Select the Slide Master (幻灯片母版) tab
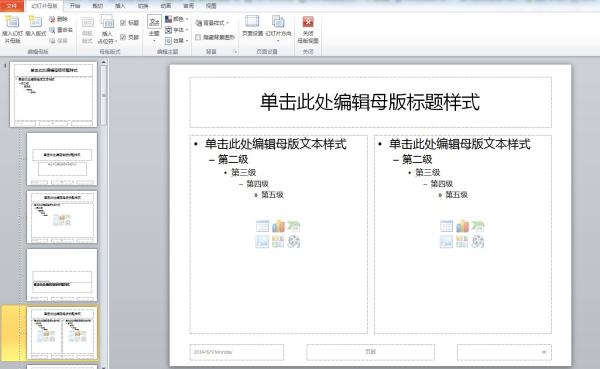Image resolution: width=600 pixels, height=369 pixels. [x=44, y=6]
